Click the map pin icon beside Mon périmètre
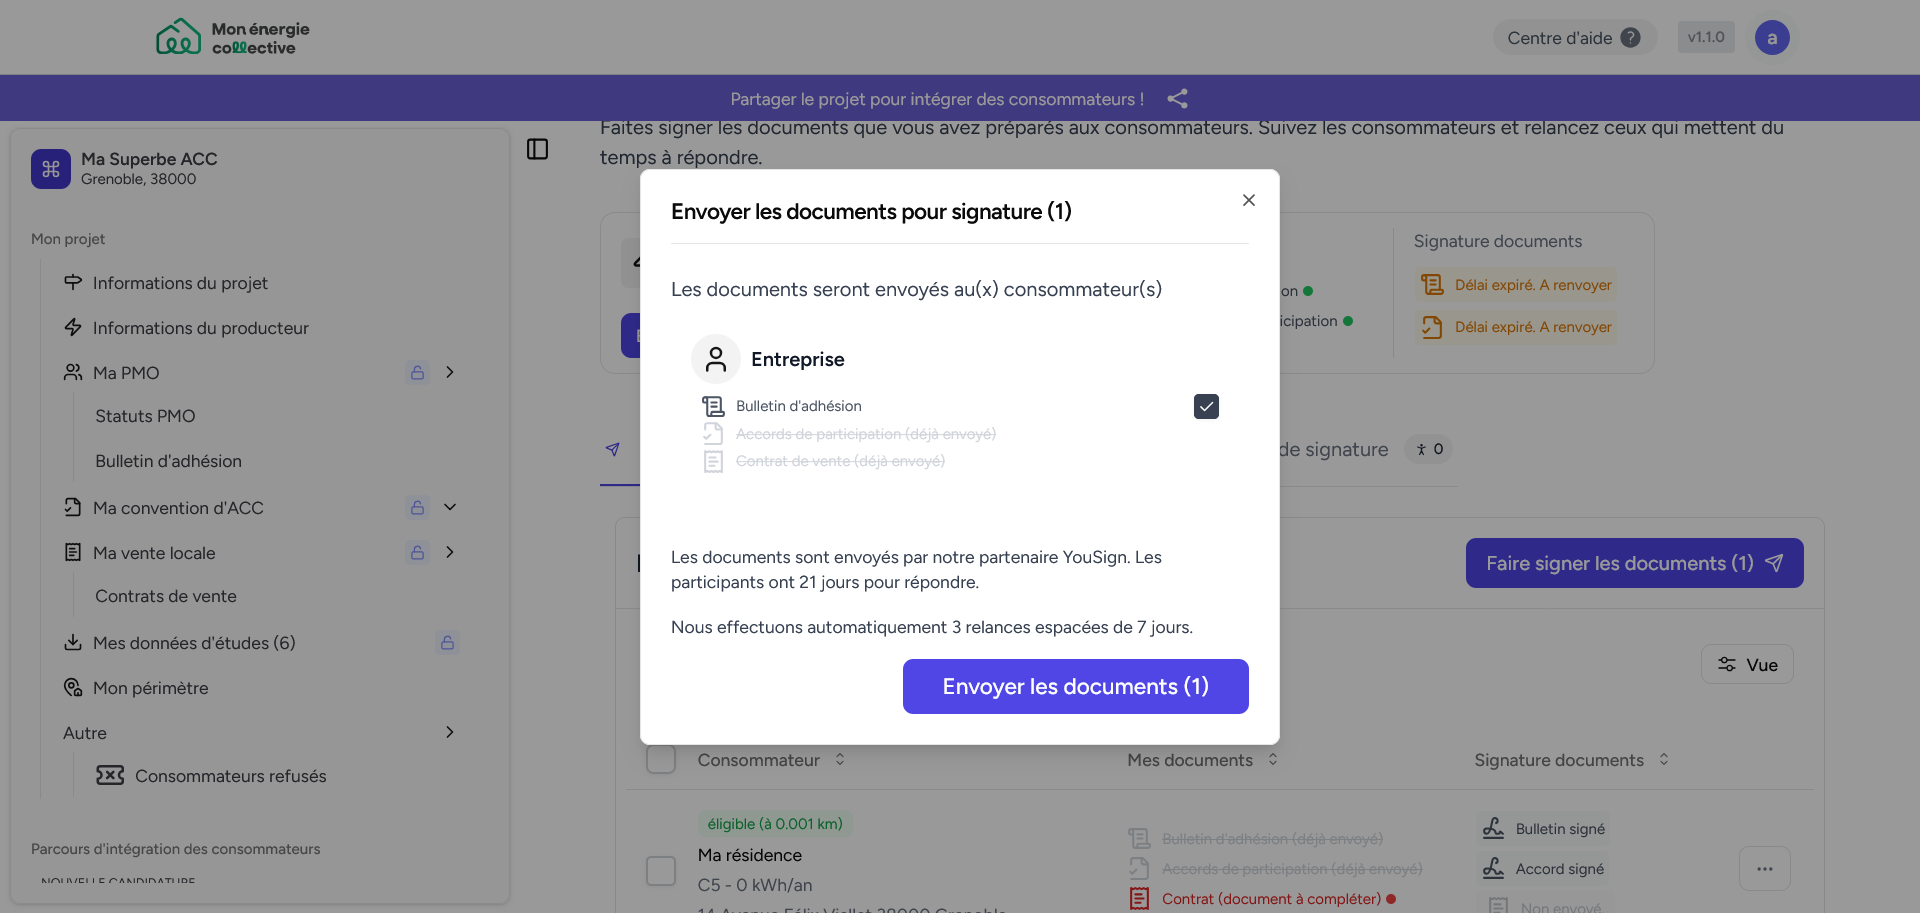 (x=73, y=687)
